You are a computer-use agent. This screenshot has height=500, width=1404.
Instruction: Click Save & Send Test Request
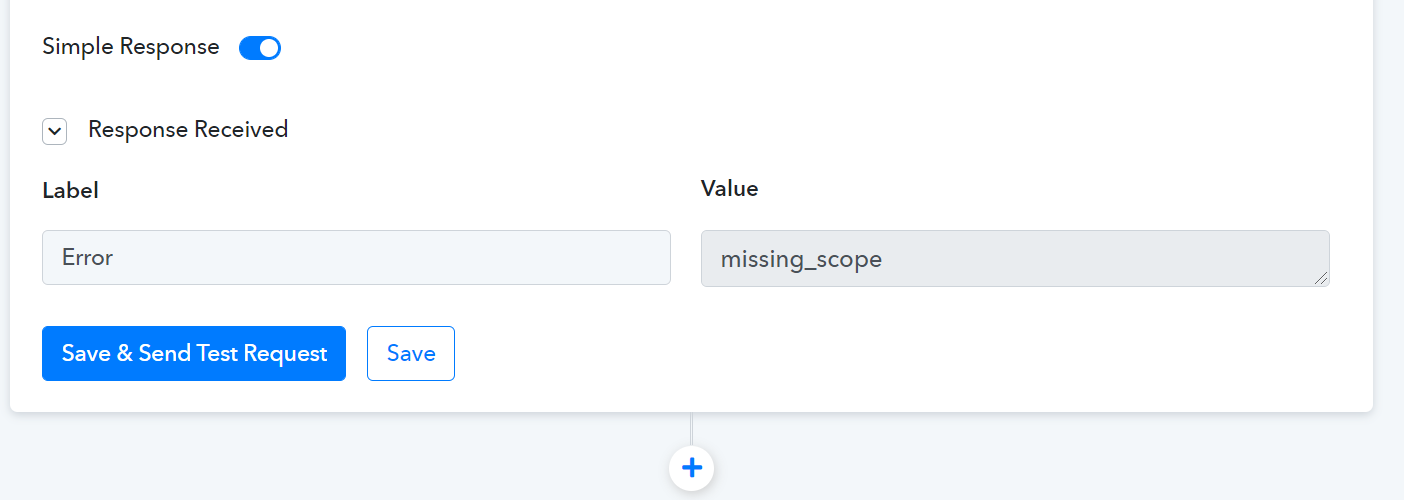coord(194,353)
